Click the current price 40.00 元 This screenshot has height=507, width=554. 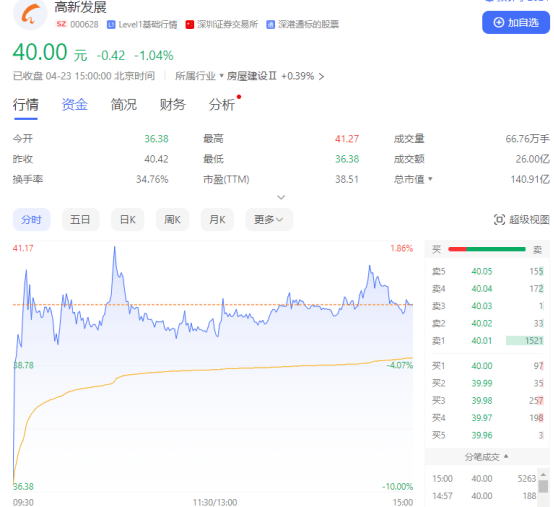coord(50,52)
